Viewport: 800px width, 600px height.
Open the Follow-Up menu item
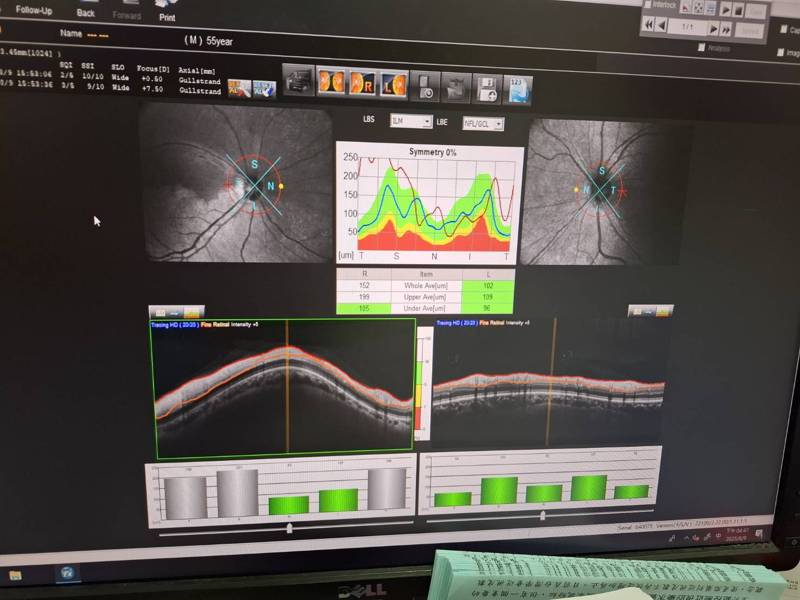(34, 10)
